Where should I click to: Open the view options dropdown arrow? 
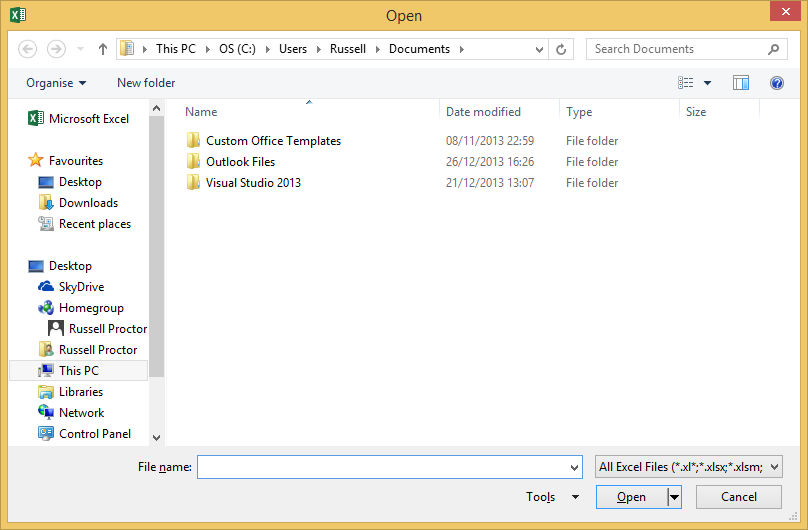point(708,83)
